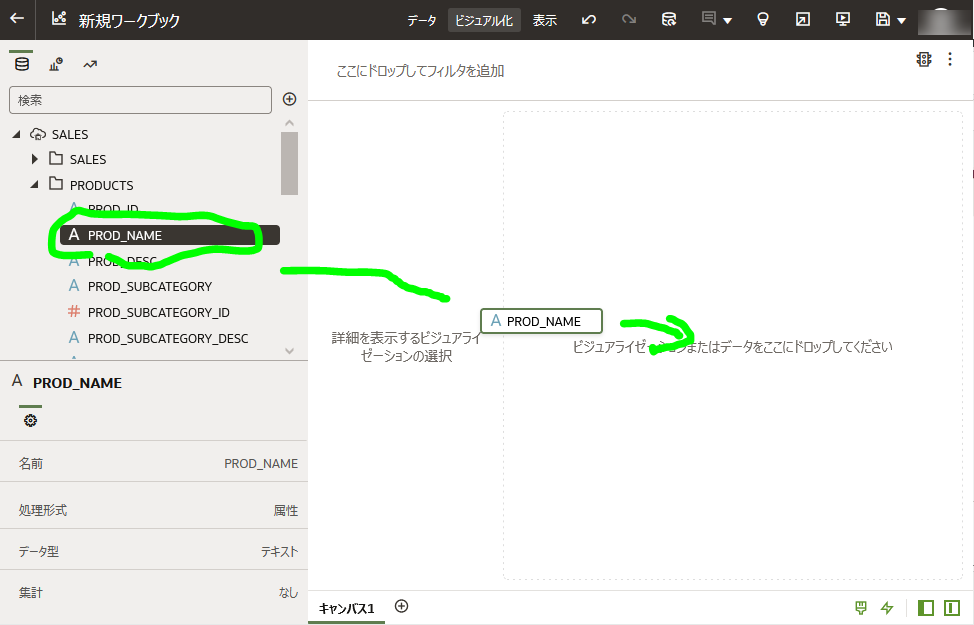Screen dimensions: 974x625
Task: Click the insights lightbulb icon in toolbar
Action: [763, 19]
